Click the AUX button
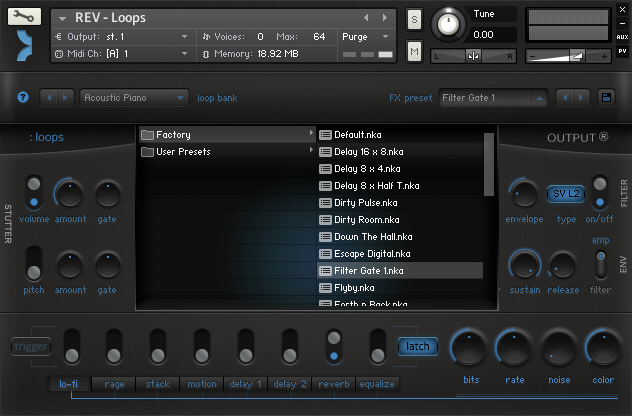Screen dimensions: 632x416 click(622, 37)
